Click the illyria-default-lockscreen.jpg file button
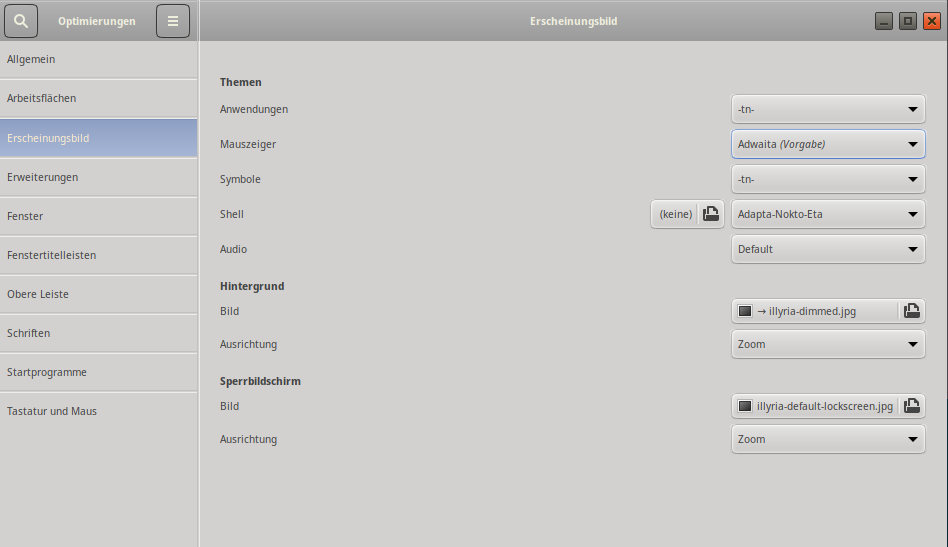 (816, 406)
